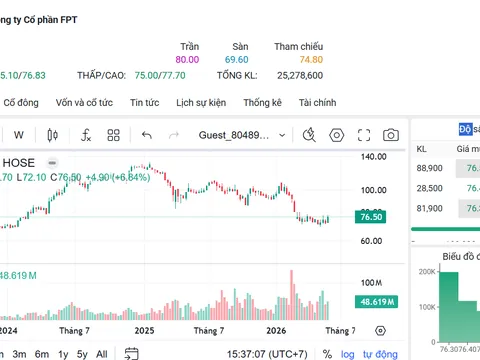Toggle the percent scale
Viewport: 480px width, 360px height.
pyautogui.click(x=327, y=354)
